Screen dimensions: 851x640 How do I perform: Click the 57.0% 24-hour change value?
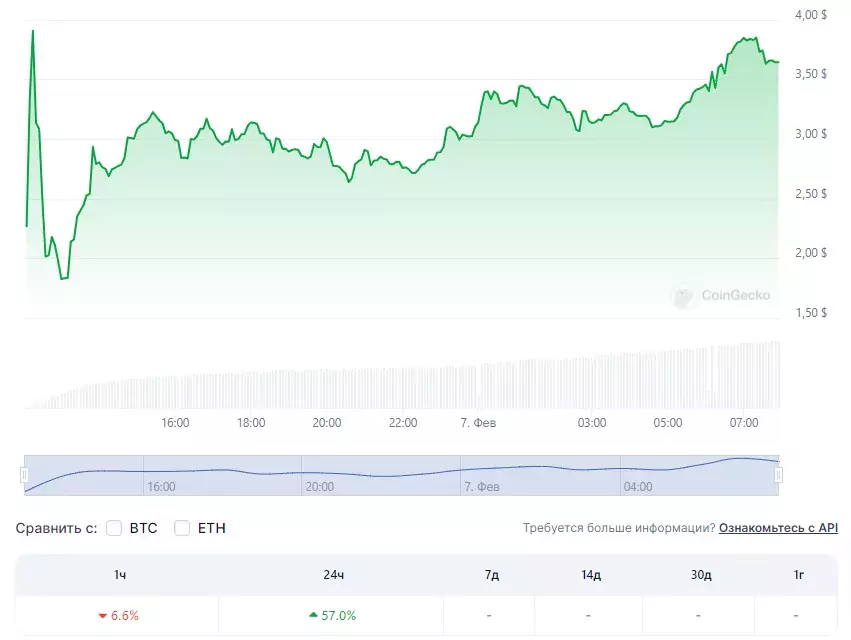[339, 616]
